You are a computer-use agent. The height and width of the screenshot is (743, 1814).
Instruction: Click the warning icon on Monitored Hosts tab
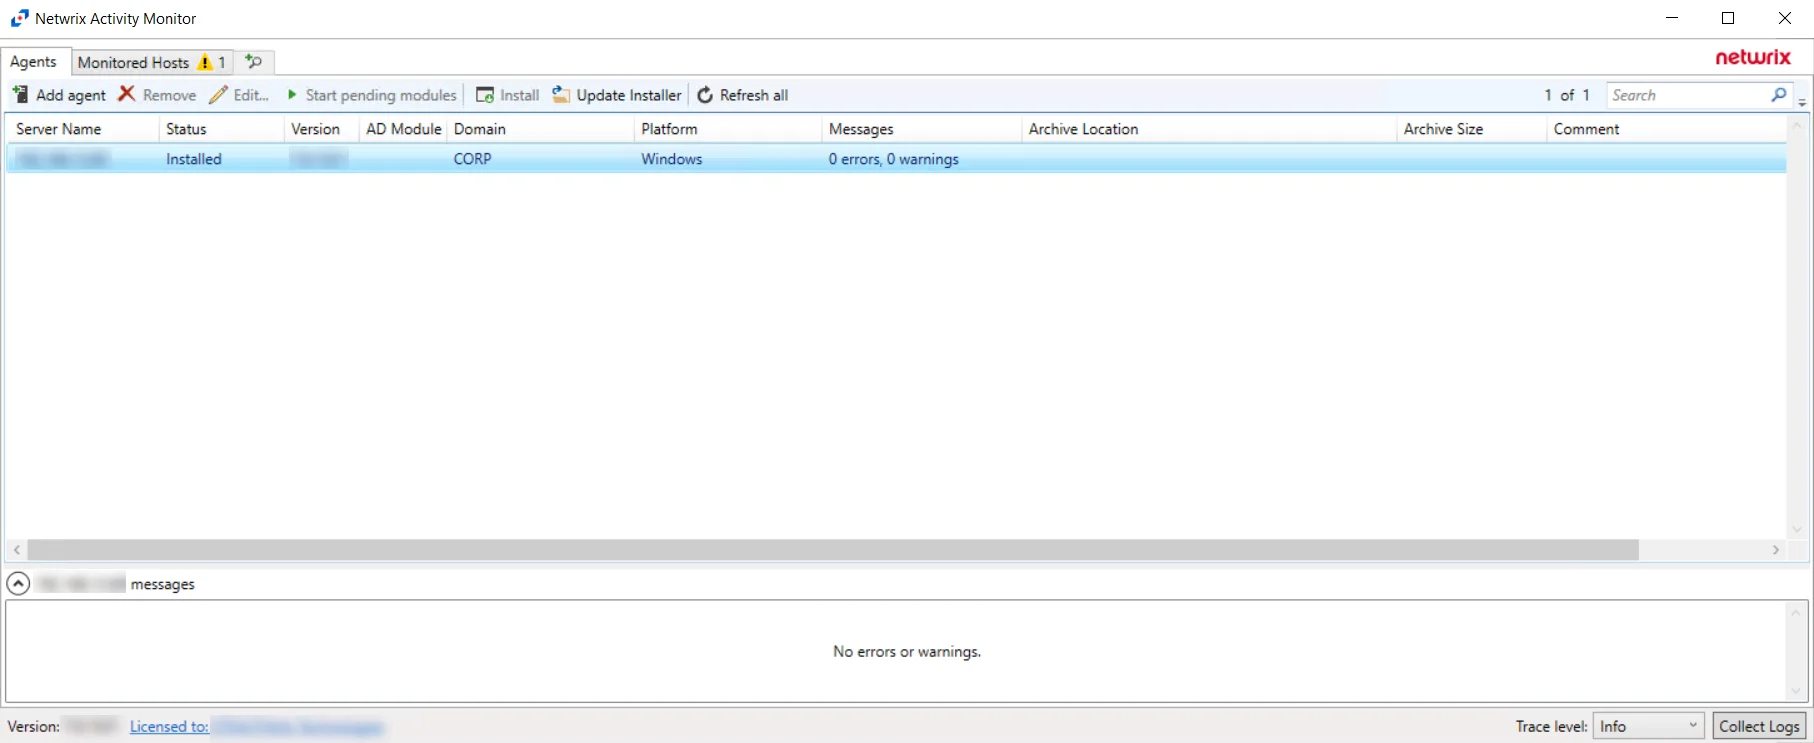pyautogui.click(x=205, y=62)
